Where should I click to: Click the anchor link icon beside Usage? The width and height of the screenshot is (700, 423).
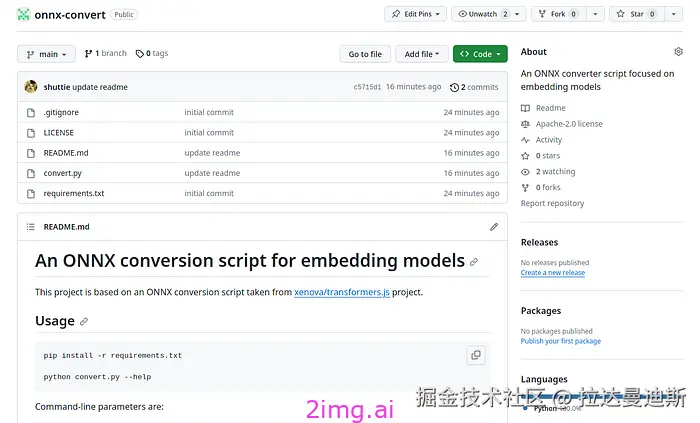pos(84,321)
